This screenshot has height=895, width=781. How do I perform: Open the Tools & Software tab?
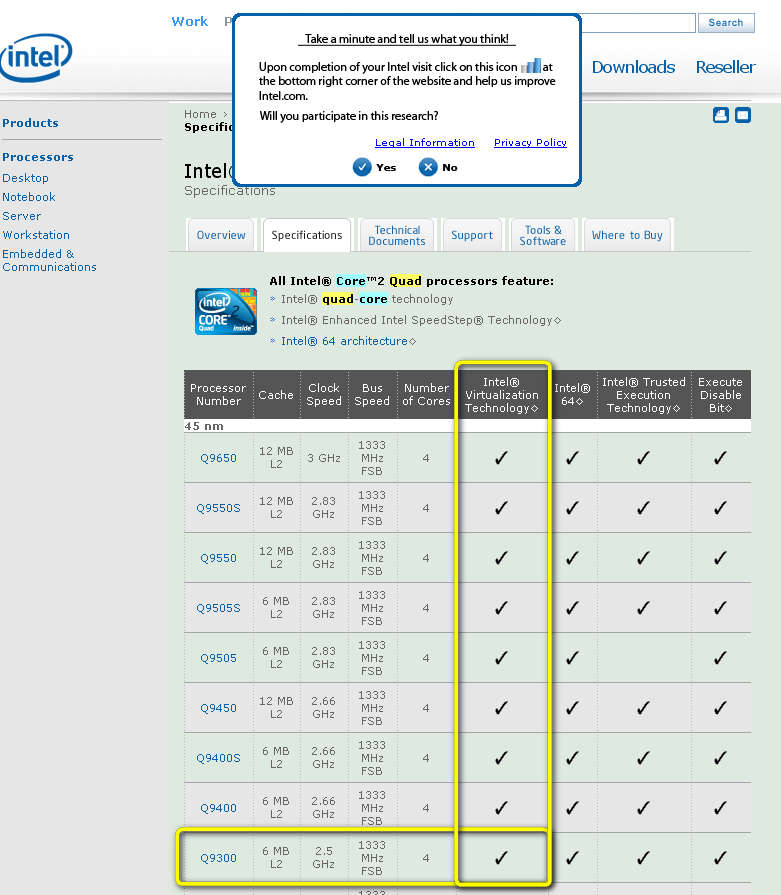coord(542,235)
